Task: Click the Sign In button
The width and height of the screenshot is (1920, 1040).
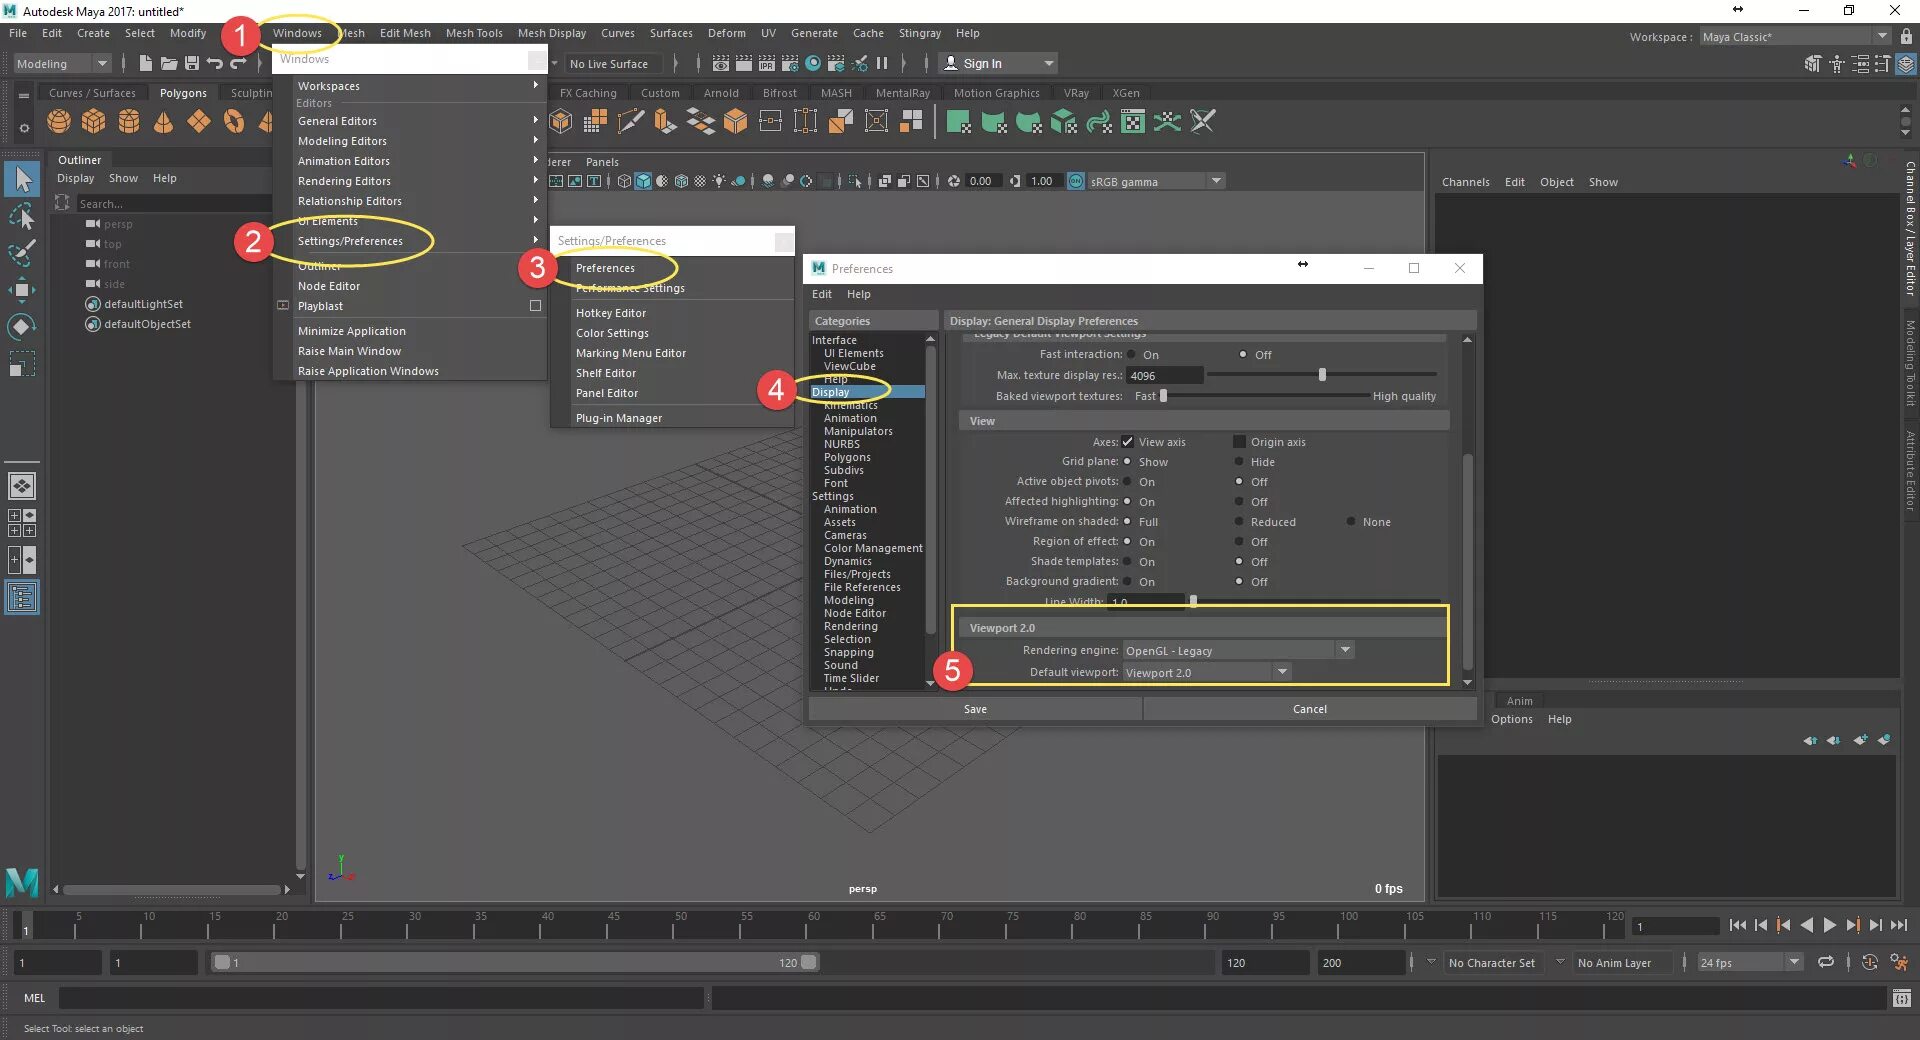Action: click(x=997, y=64)
